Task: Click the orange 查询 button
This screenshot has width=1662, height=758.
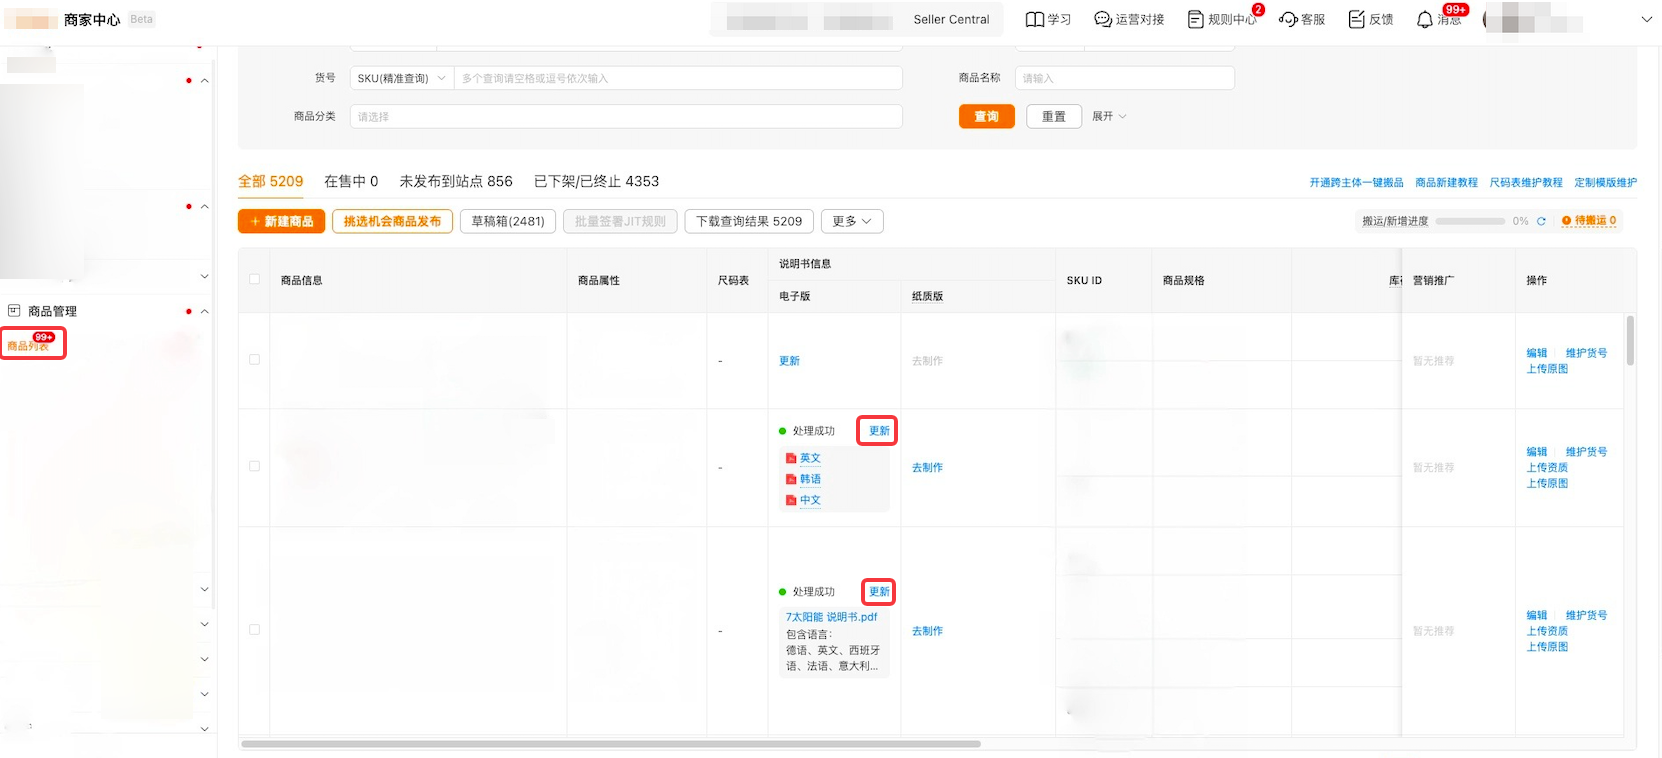Action: coord(986,116)
